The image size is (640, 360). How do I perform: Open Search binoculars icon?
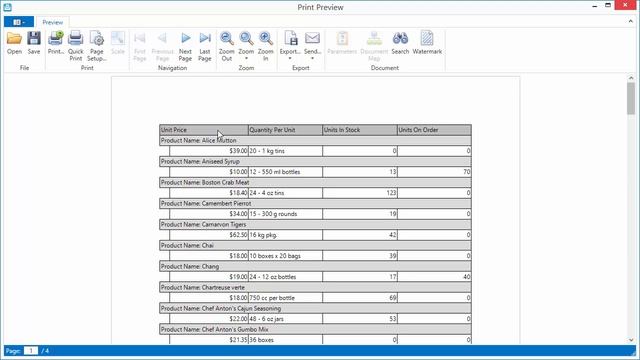coord(400,38)
